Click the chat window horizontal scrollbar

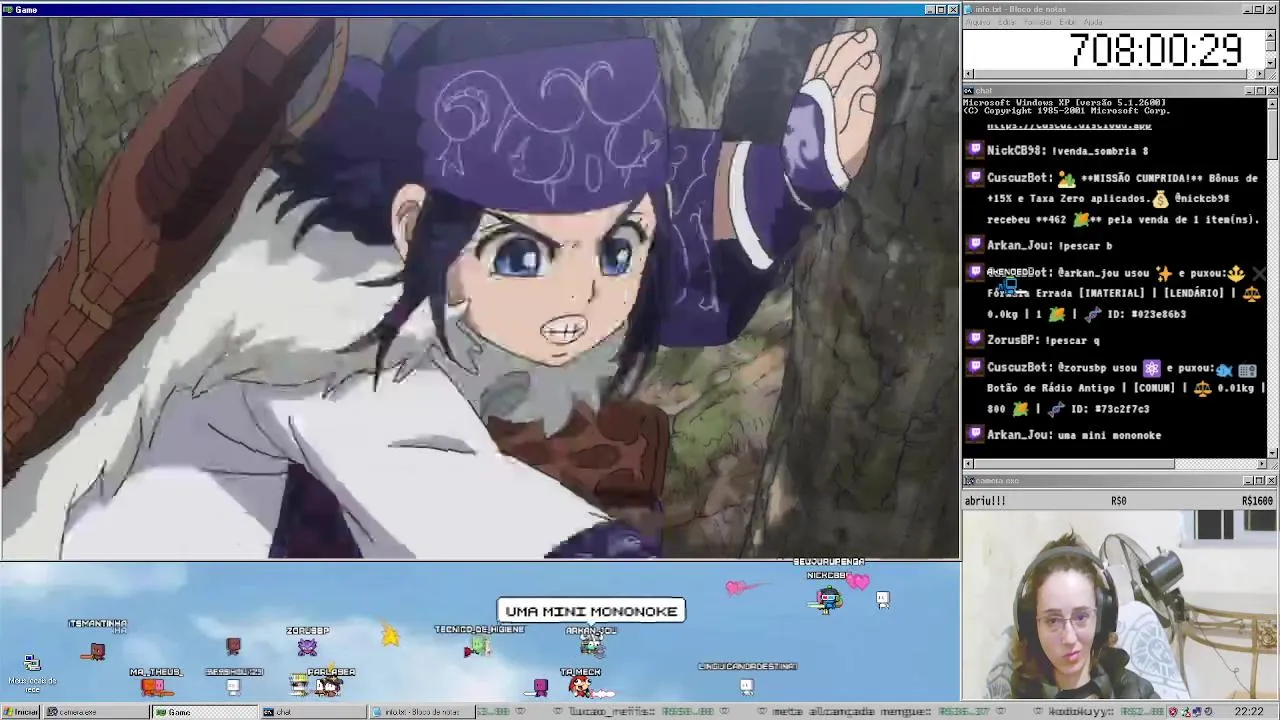(x=1114, y=464)
